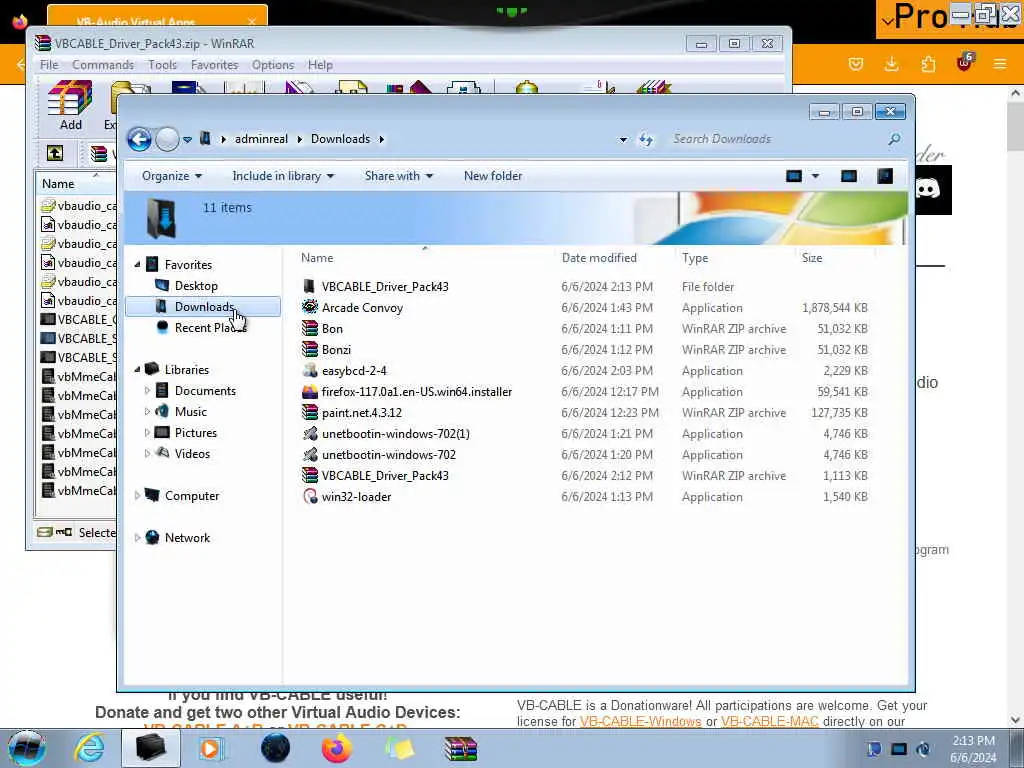Open the Tools menu in WinRAR

pyautogui.click(x=162, y=65)
